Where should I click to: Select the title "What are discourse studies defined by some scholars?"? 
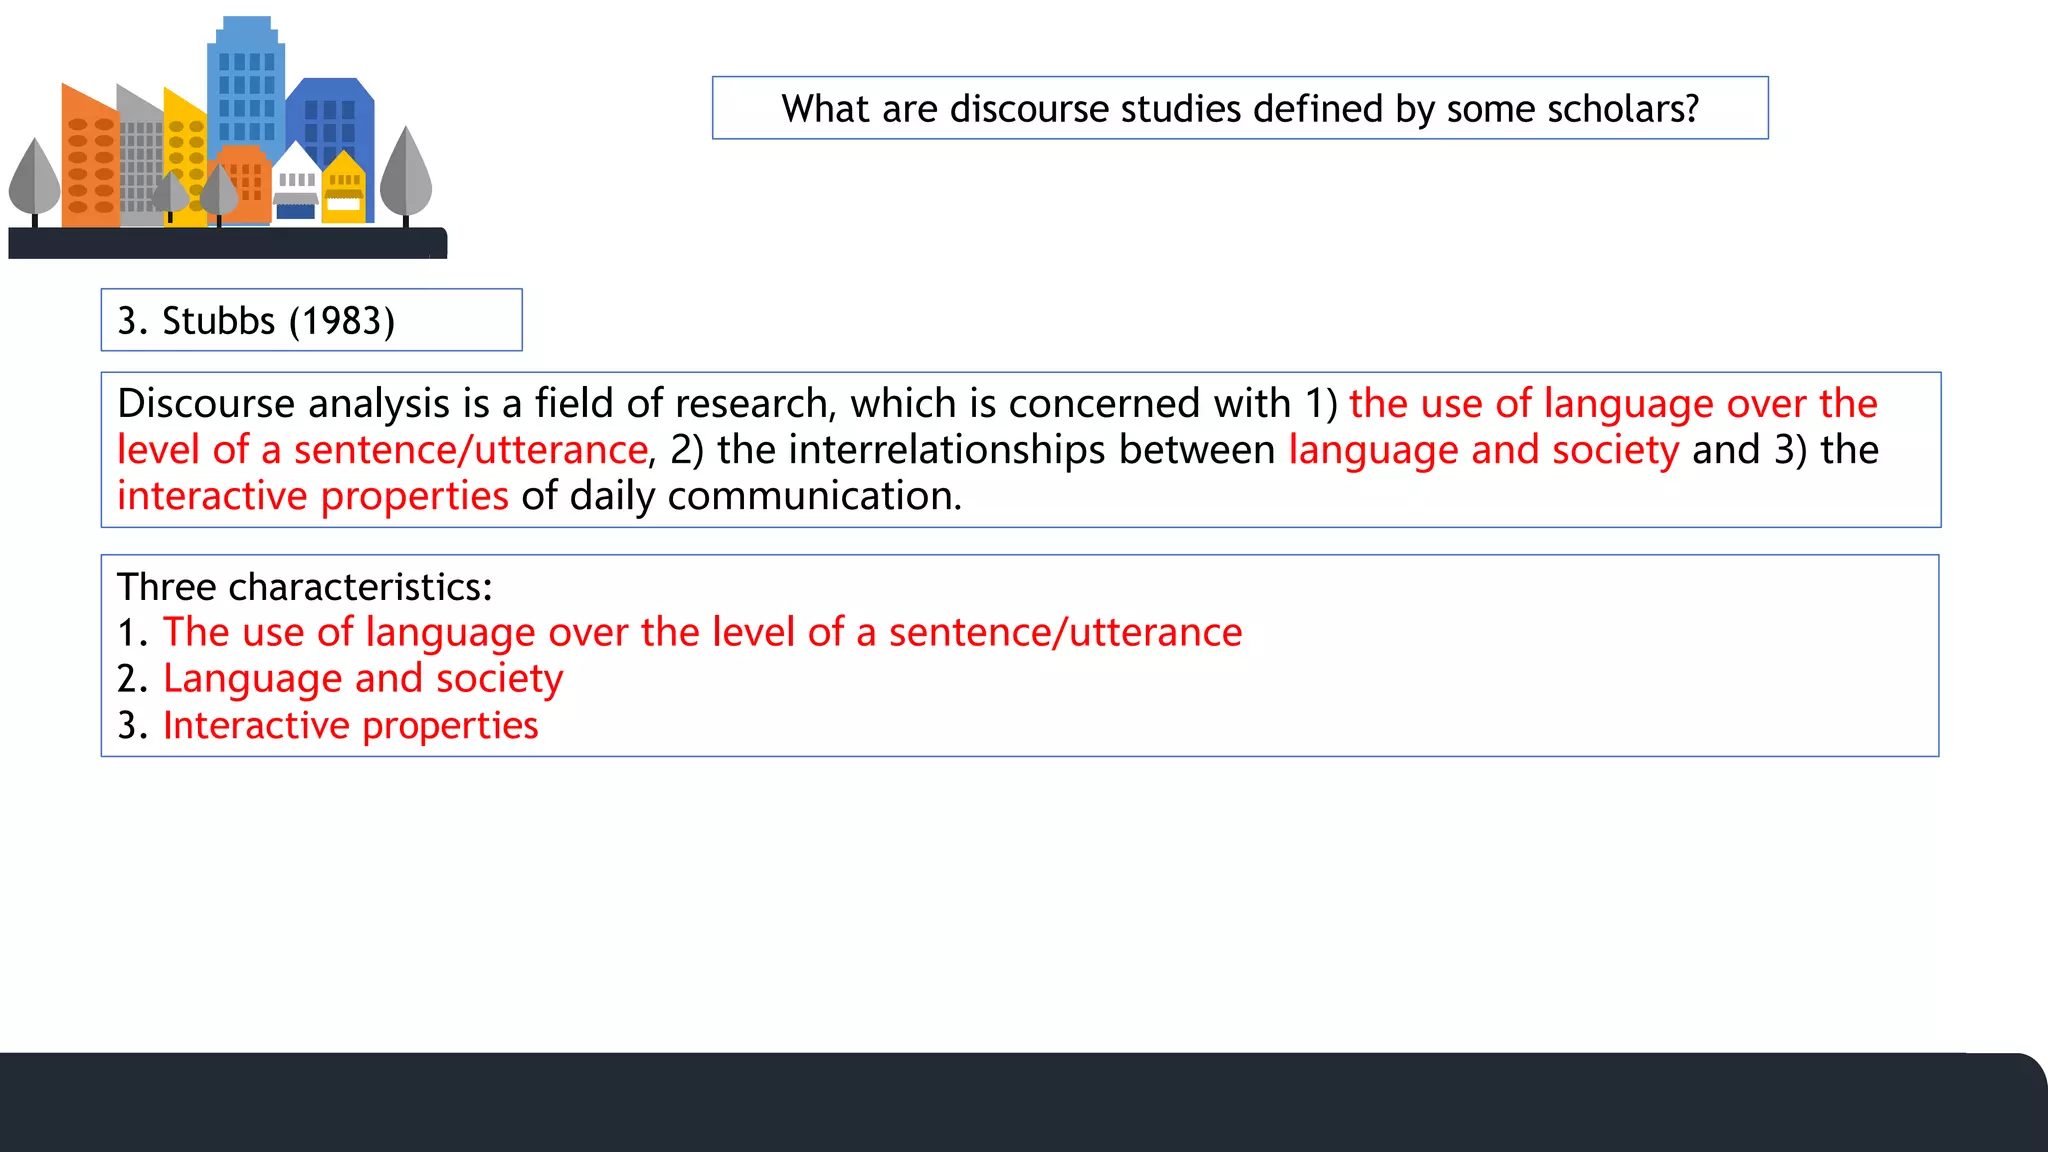pos(1240,108)
